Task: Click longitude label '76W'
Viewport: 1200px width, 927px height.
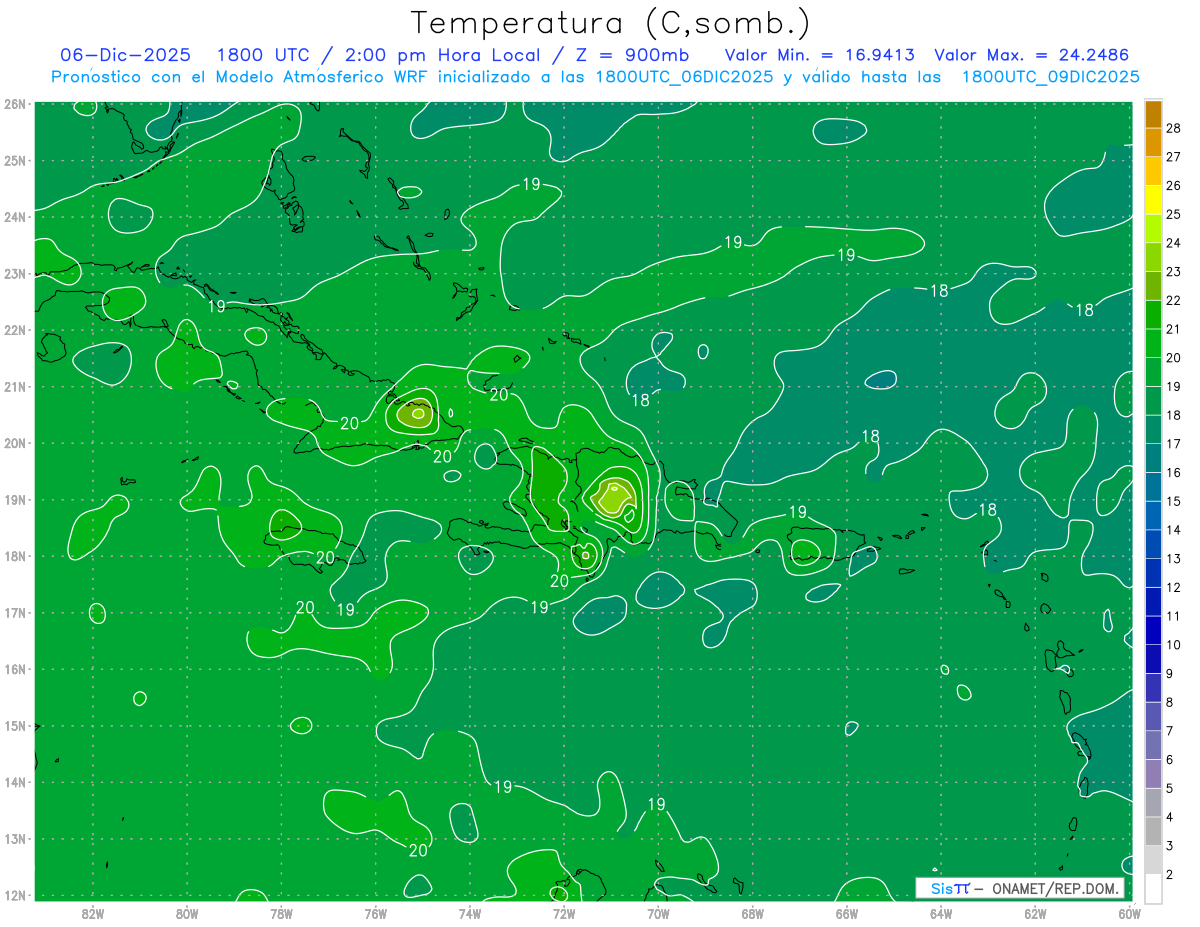Action: coord(375,913)
